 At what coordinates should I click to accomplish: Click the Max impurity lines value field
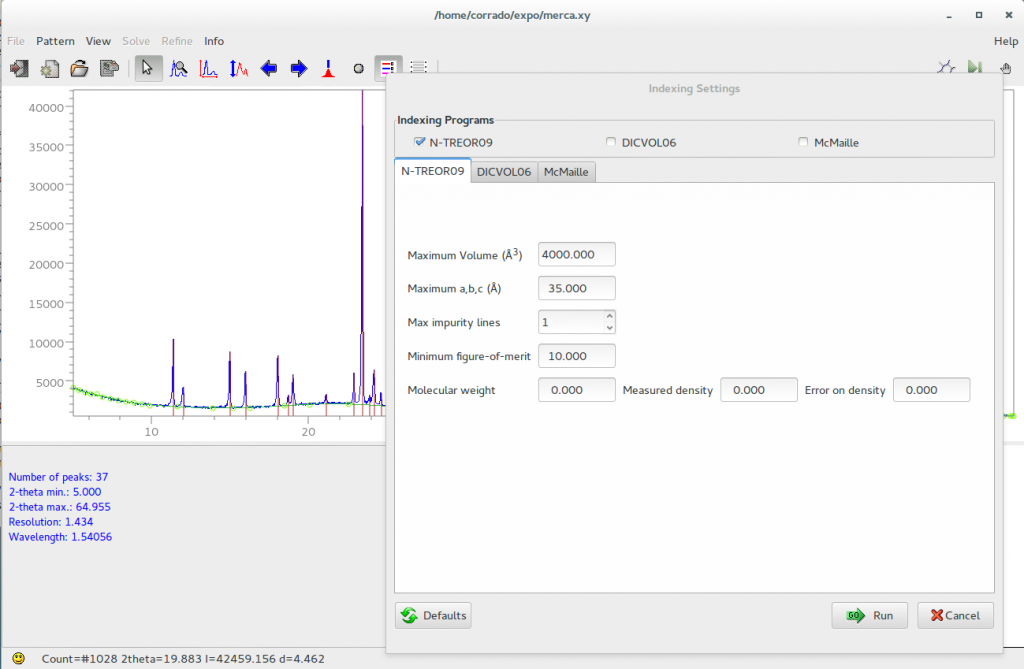[571, 322]
